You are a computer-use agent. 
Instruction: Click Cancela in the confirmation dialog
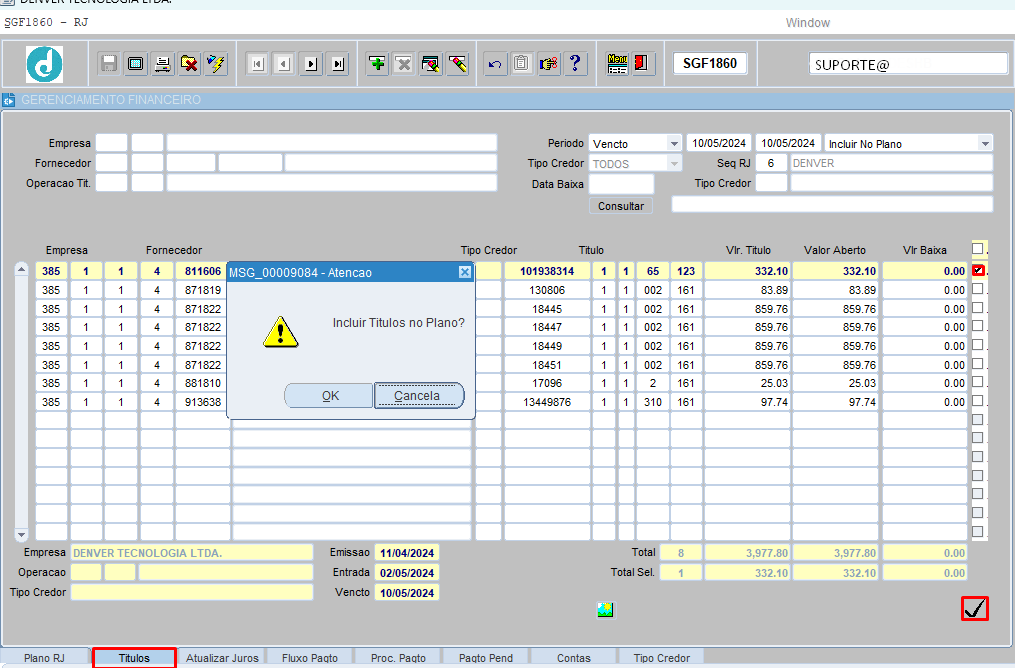point(418,396)
